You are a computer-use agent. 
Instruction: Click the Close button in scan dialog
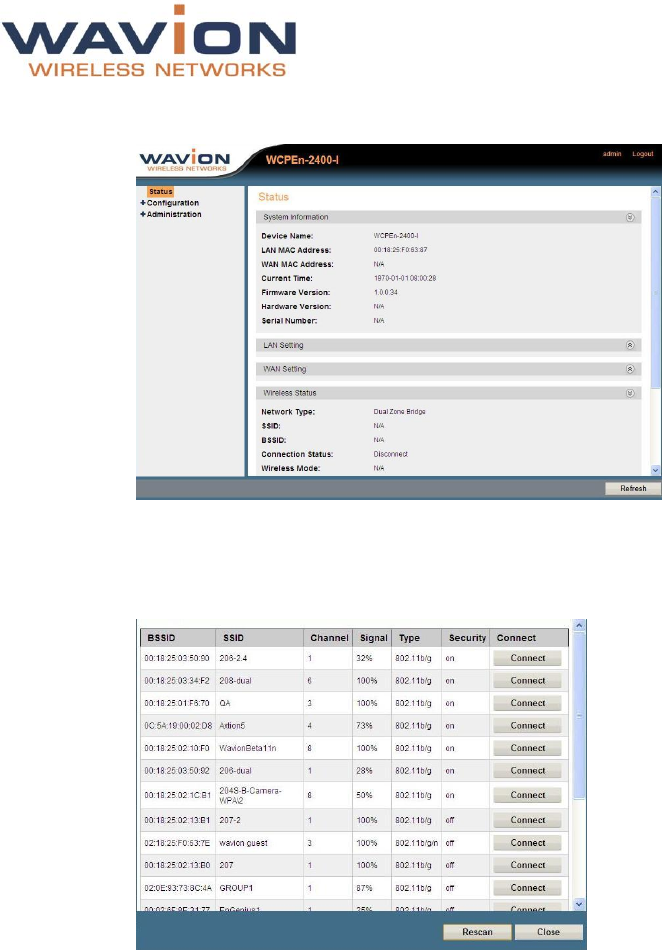click(x=548, y=932)
